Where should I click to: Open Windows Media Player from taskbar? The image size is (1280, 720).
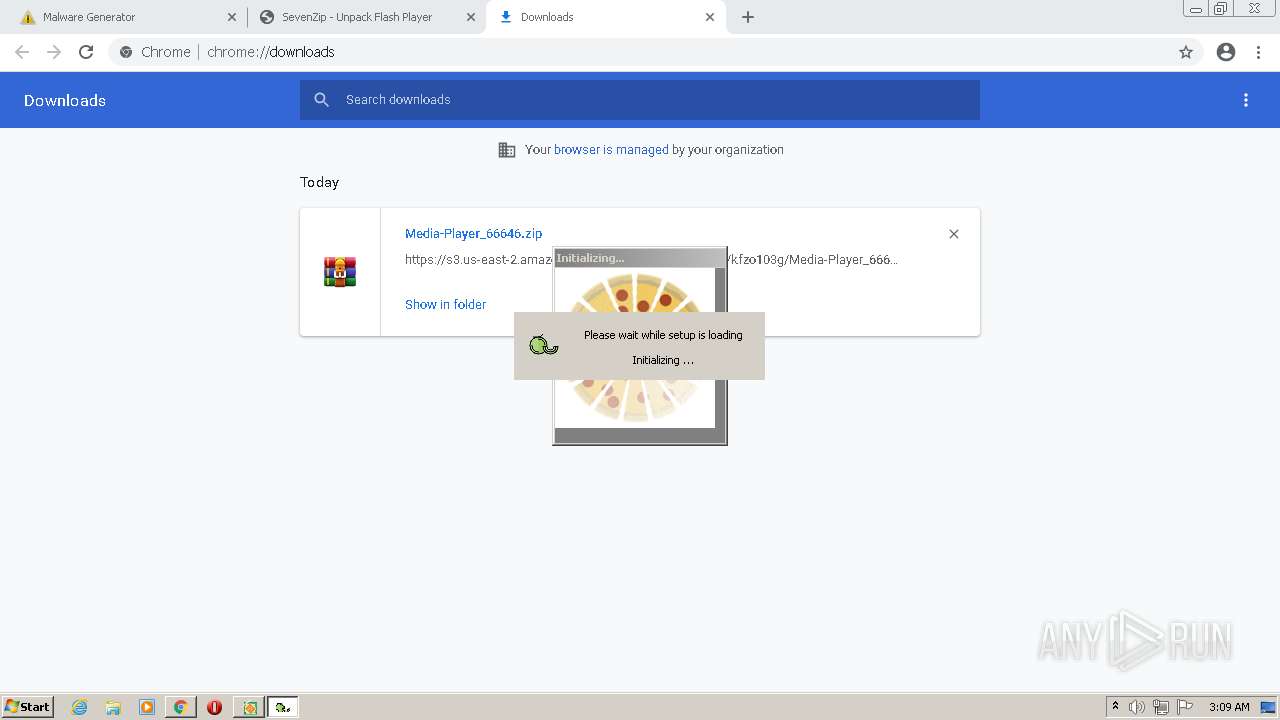tap(147, 707)
